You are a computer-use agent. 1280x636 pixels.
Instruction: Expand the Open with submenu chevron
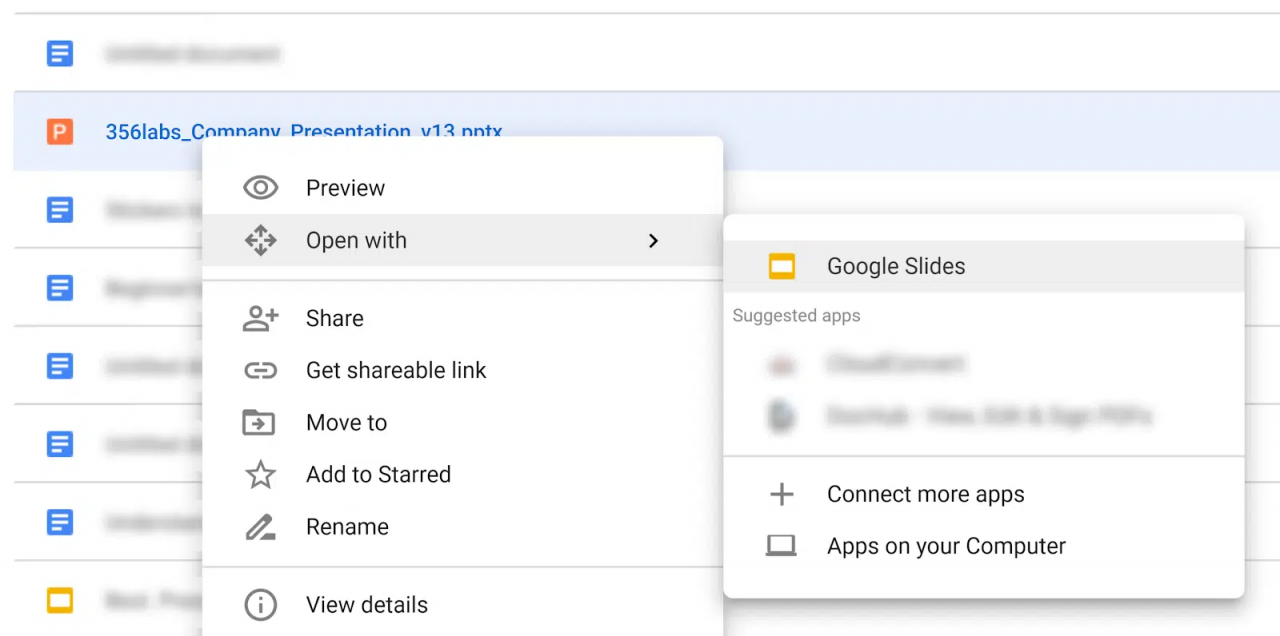click(653, 240)
